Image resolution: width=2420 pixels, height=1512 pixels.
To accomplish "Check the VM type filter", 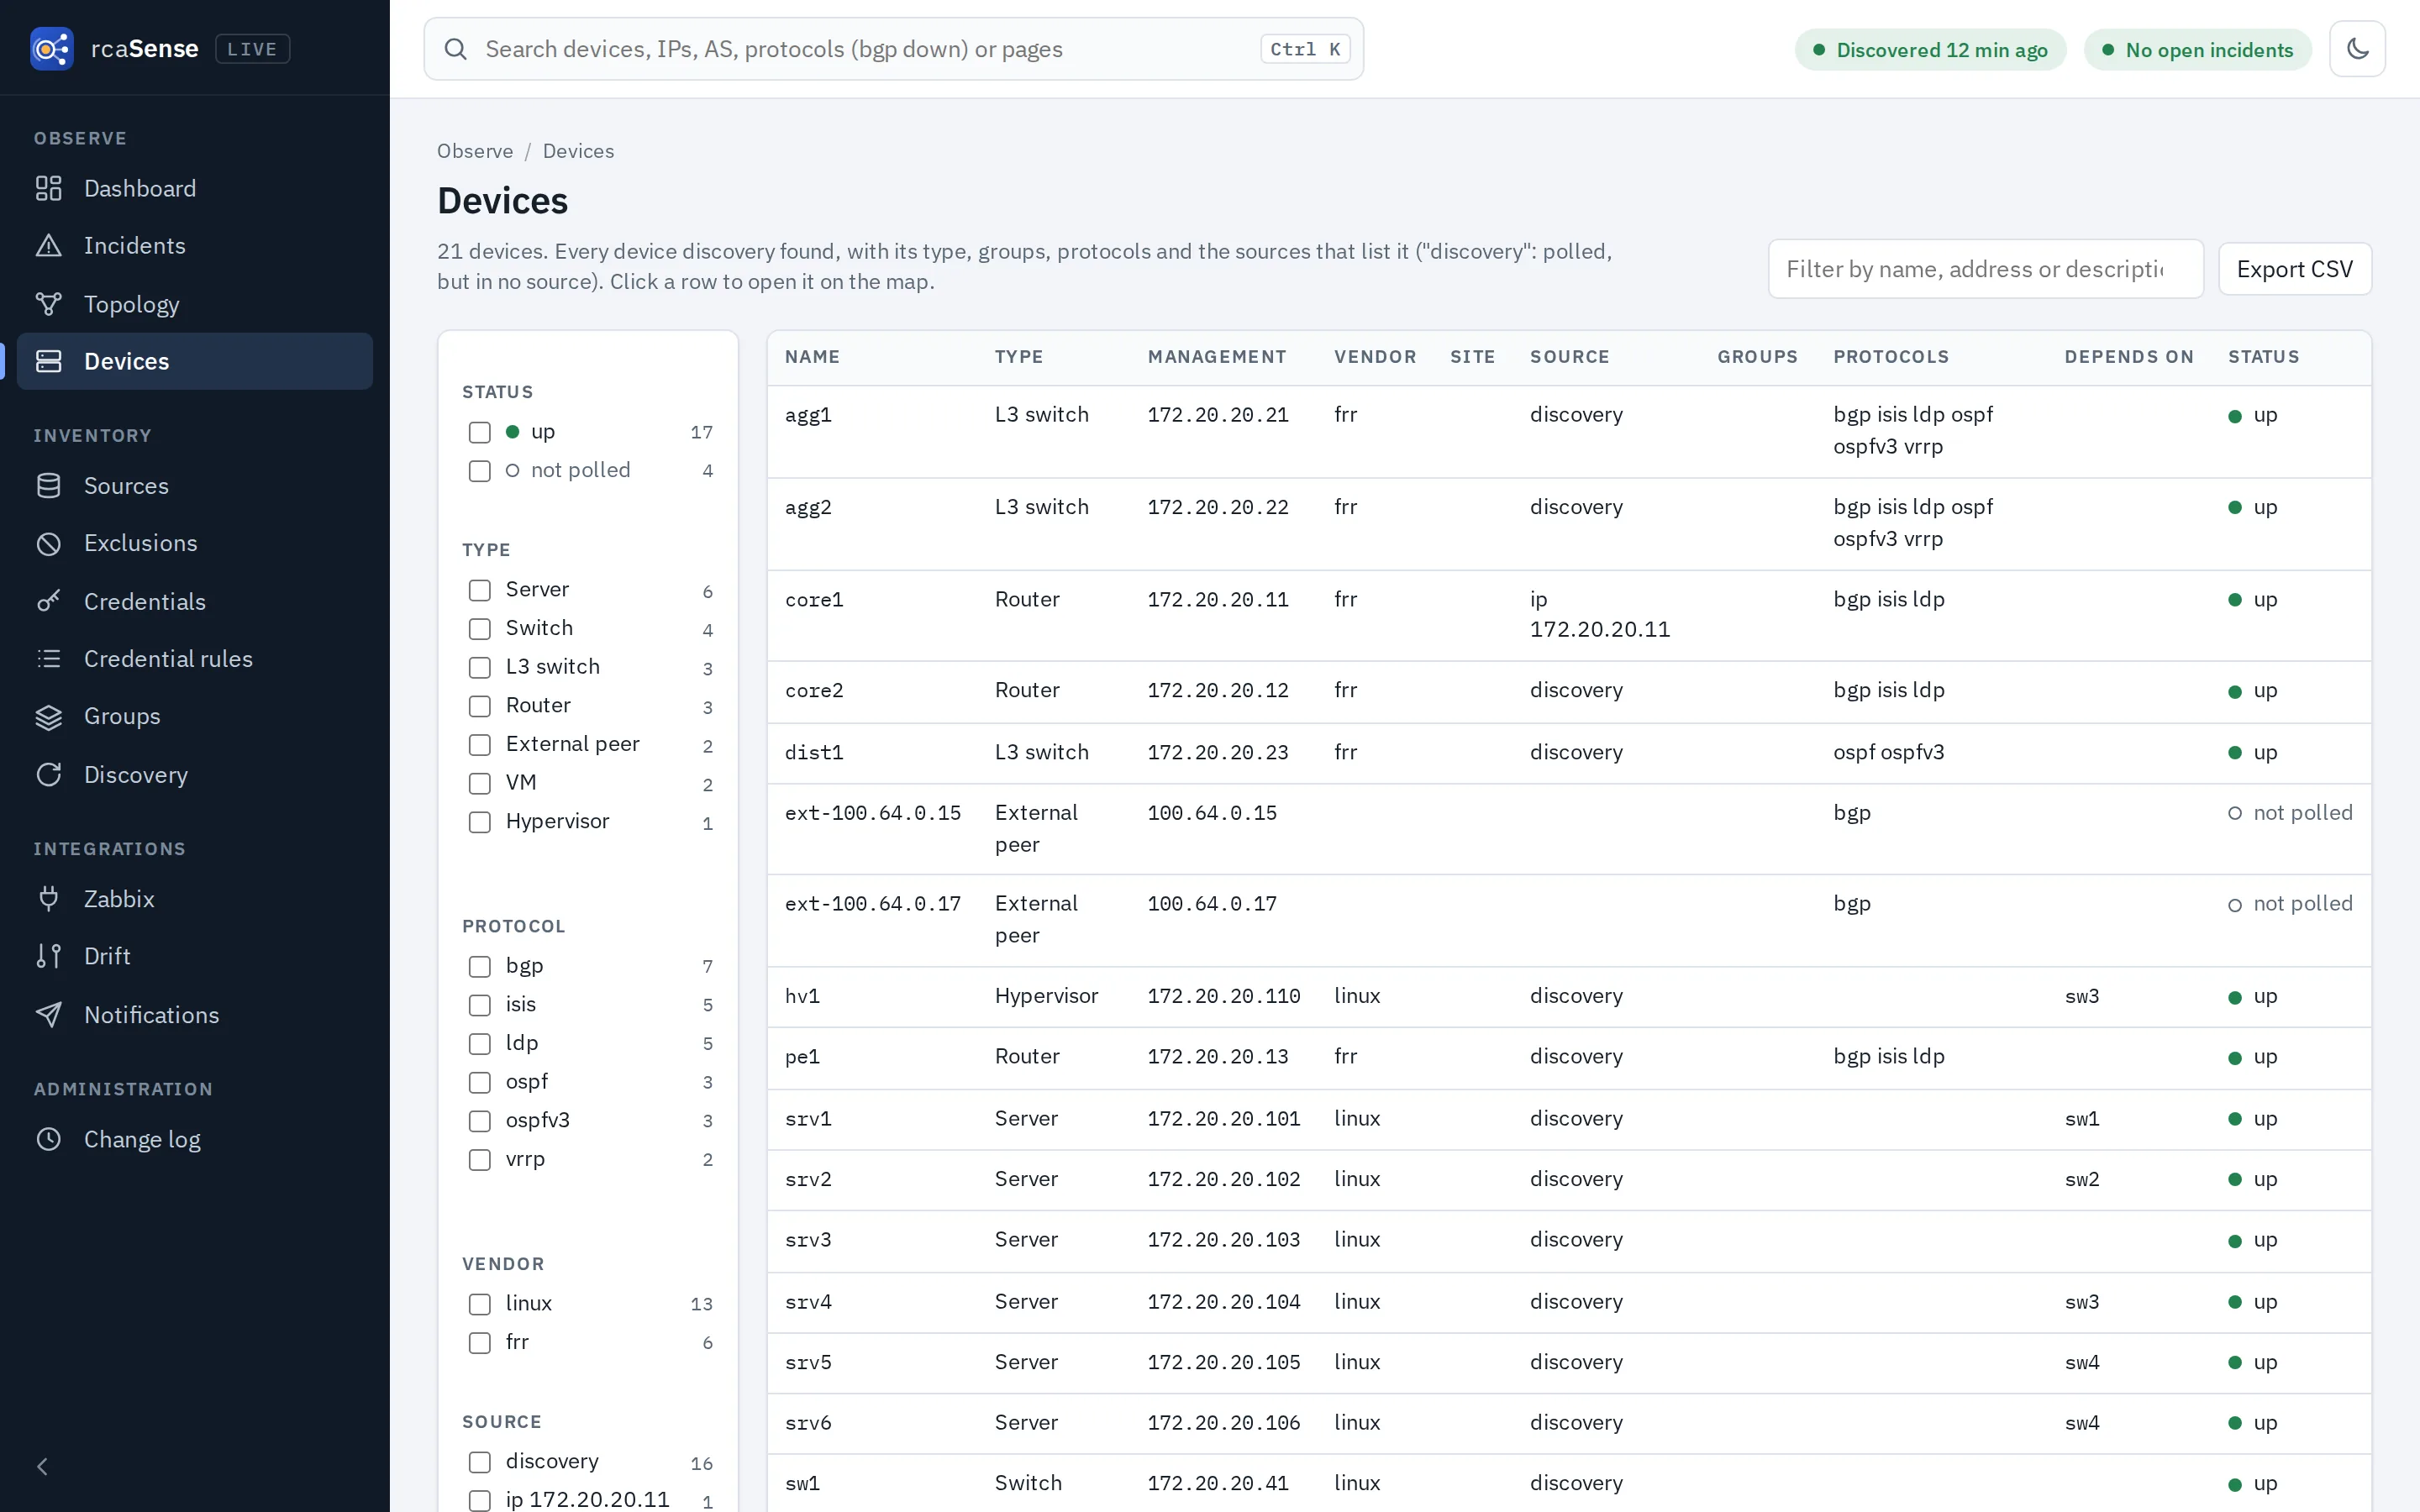I will [480, 783].
